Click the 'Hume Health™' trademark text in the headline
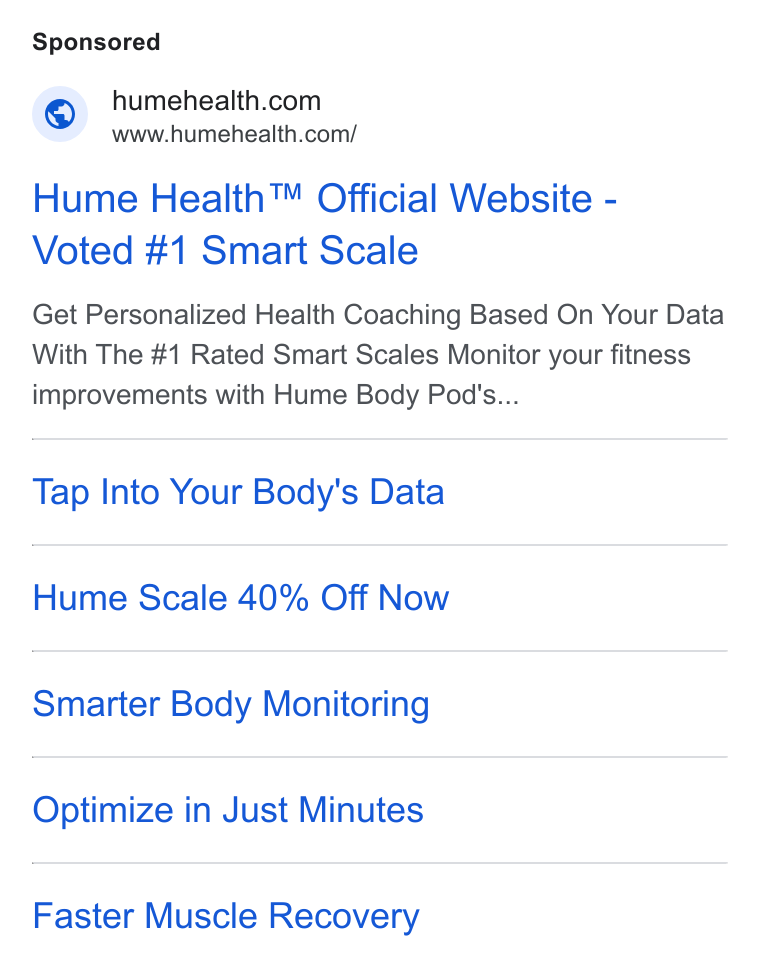This screenshot has height=968, width=760. 167,198
